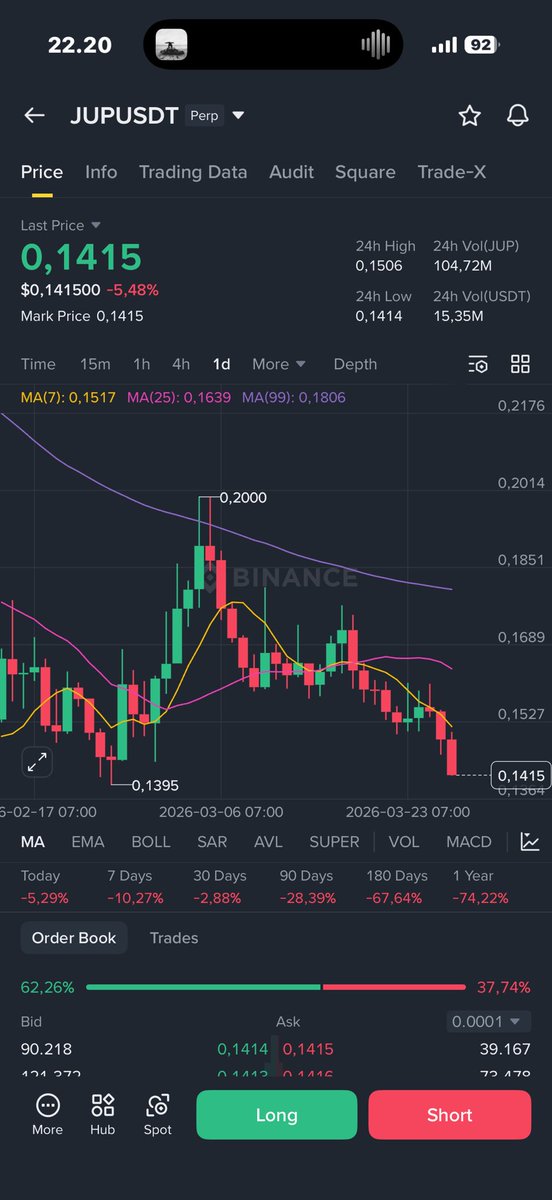Select ask price 0,1415 in order book
552x1200 pixels.
[x=308, y=1049]
